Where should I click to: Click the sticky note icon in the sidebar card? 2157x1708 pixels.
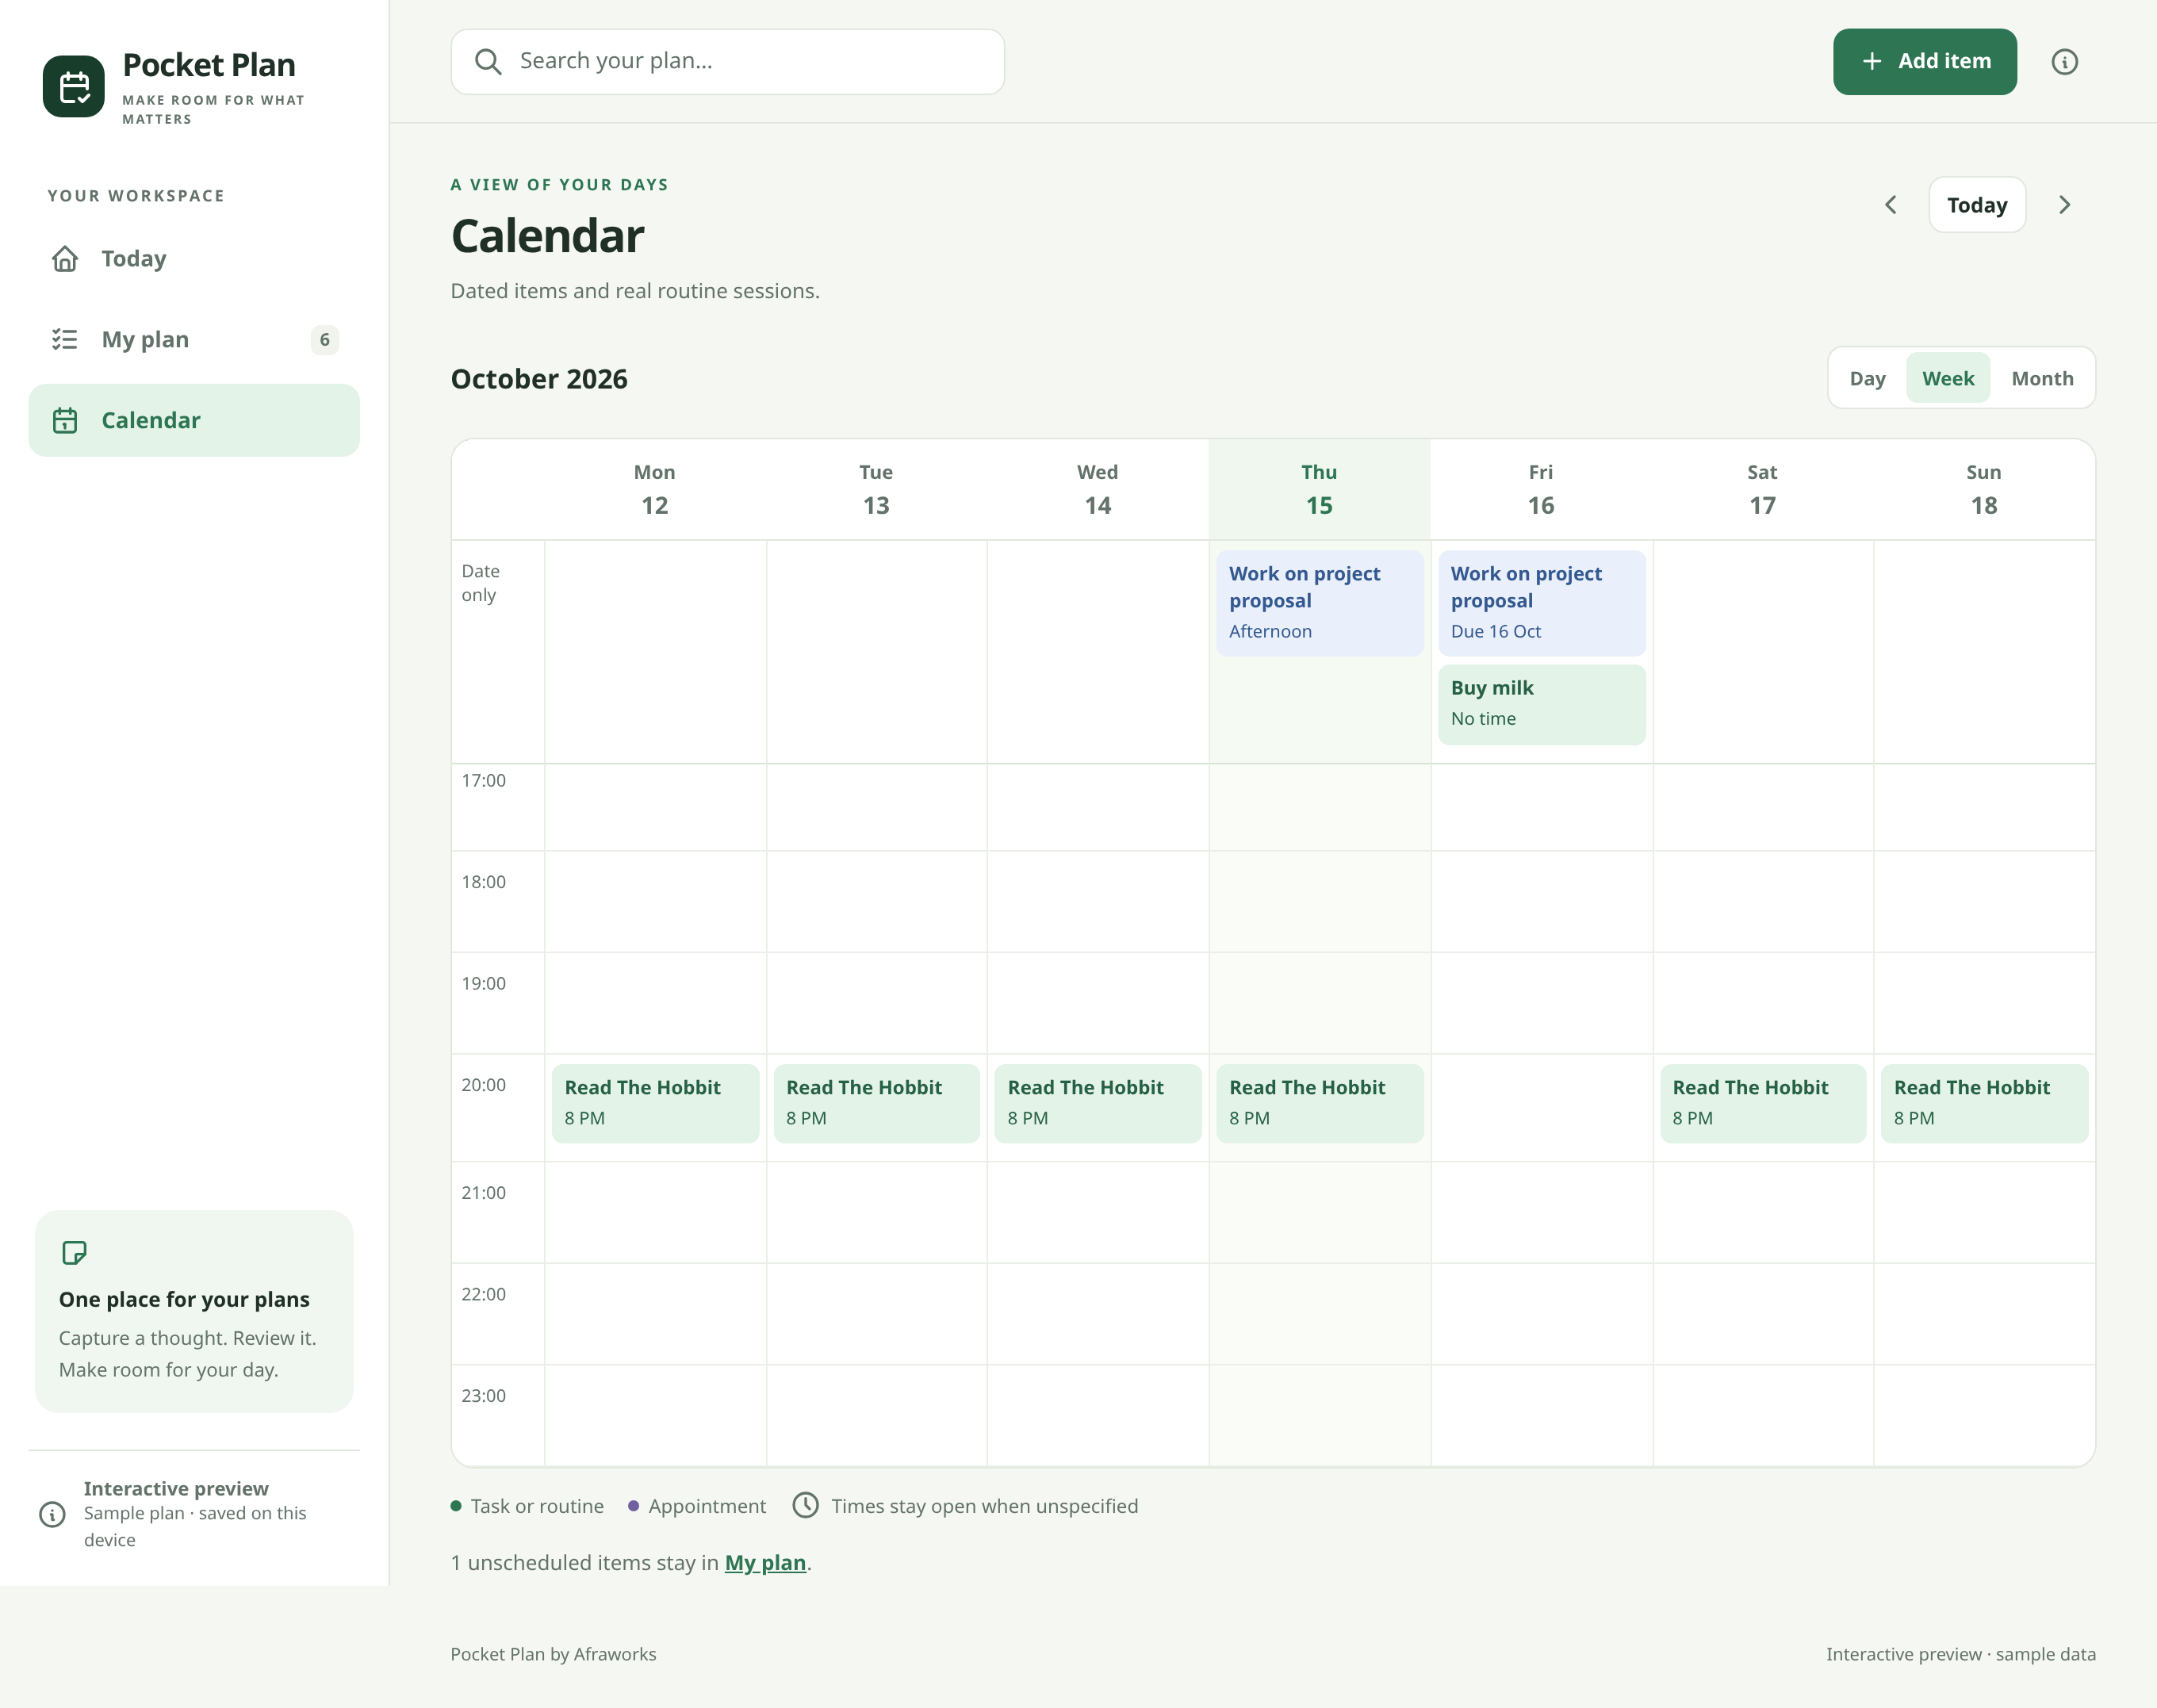74,1253
